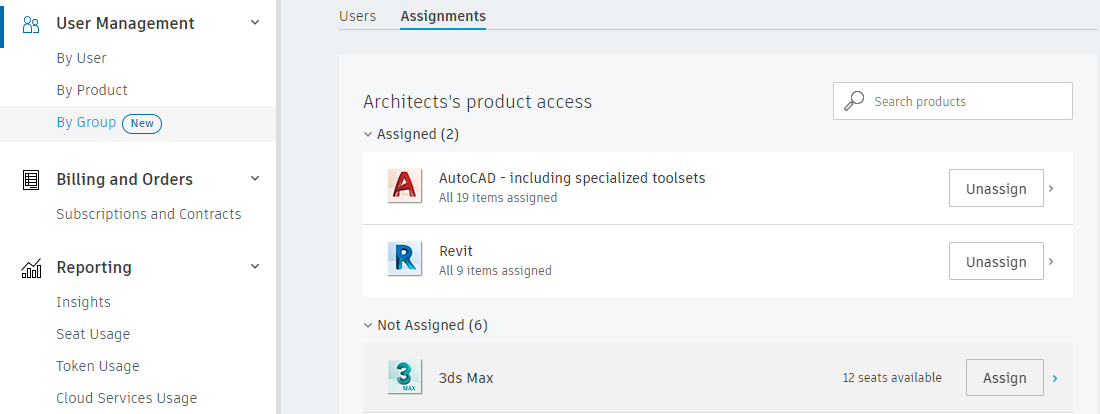Click the Reporting heading
This screenshot has width=1100, height=414.
pos(94,267)
